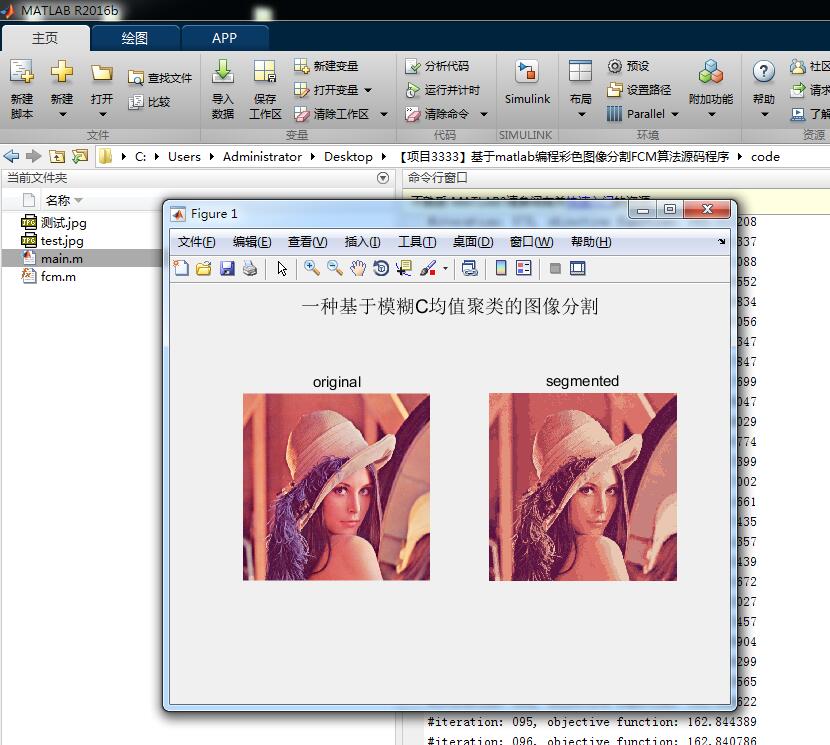Click Analyze Code (分析代码)
The image size is (830, 745).
(x=437, y=66)
